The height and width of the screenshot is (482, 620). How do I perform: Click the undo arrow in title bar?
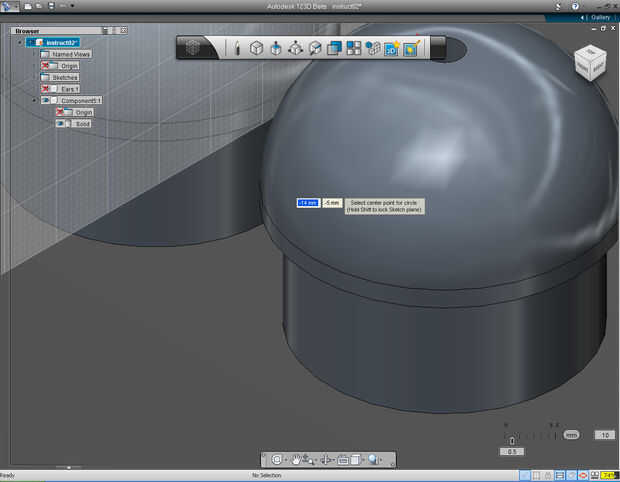63,6
